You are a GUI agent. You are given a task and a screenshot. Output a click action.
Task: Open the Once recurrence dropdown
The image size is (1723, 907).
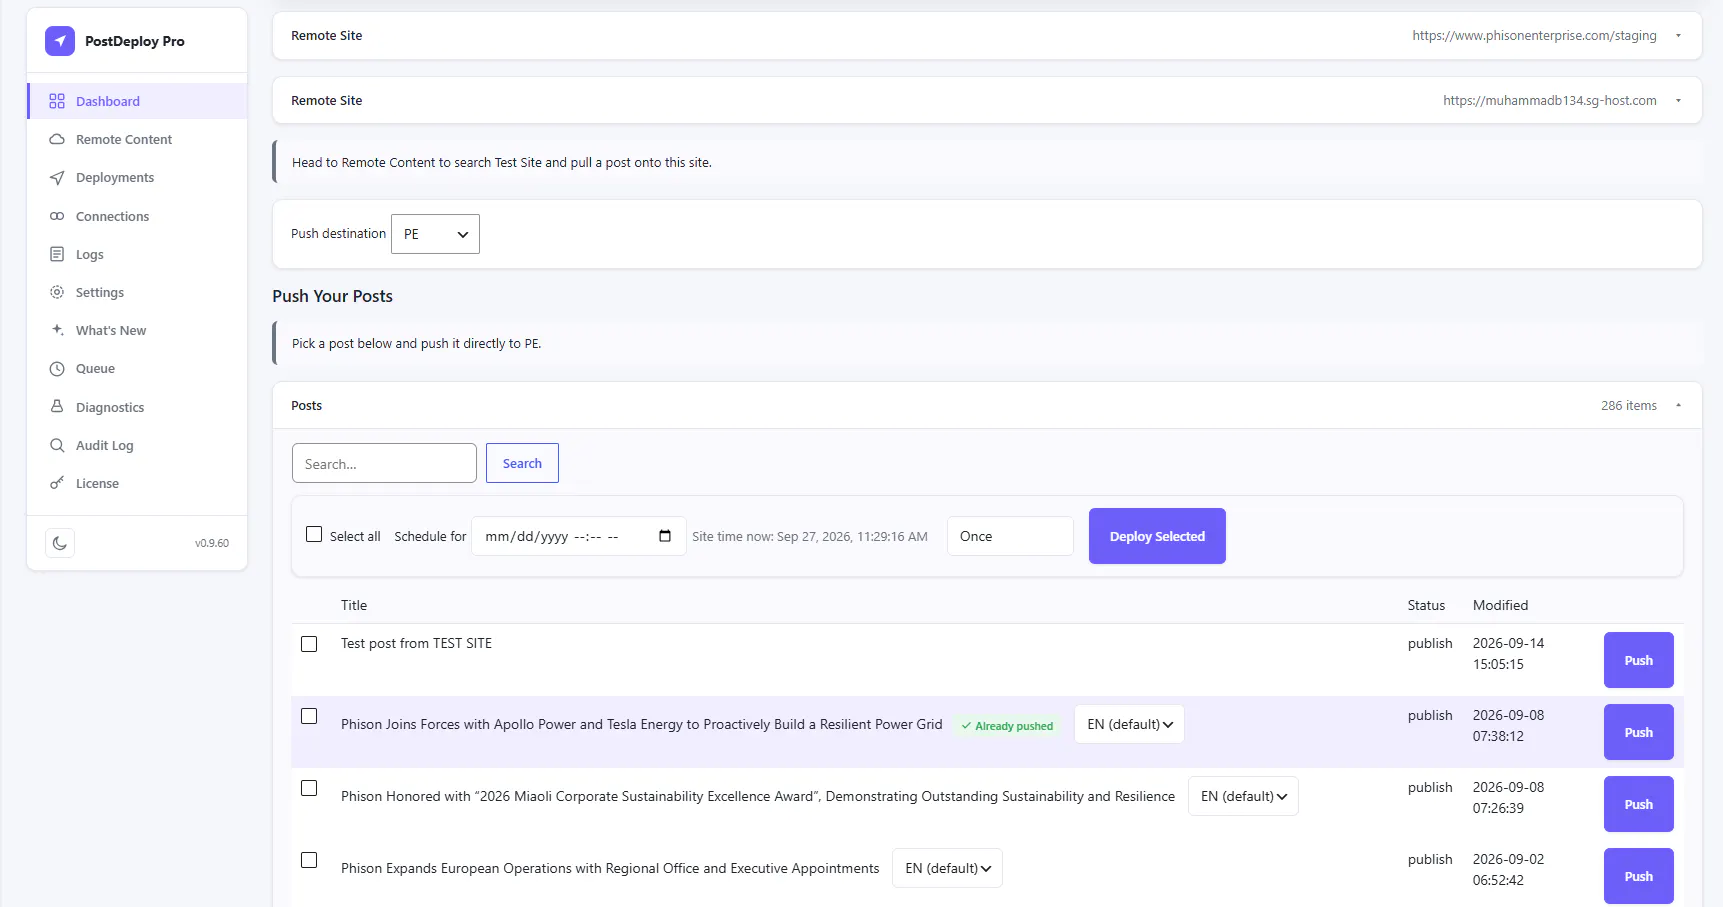[1010, 536]
